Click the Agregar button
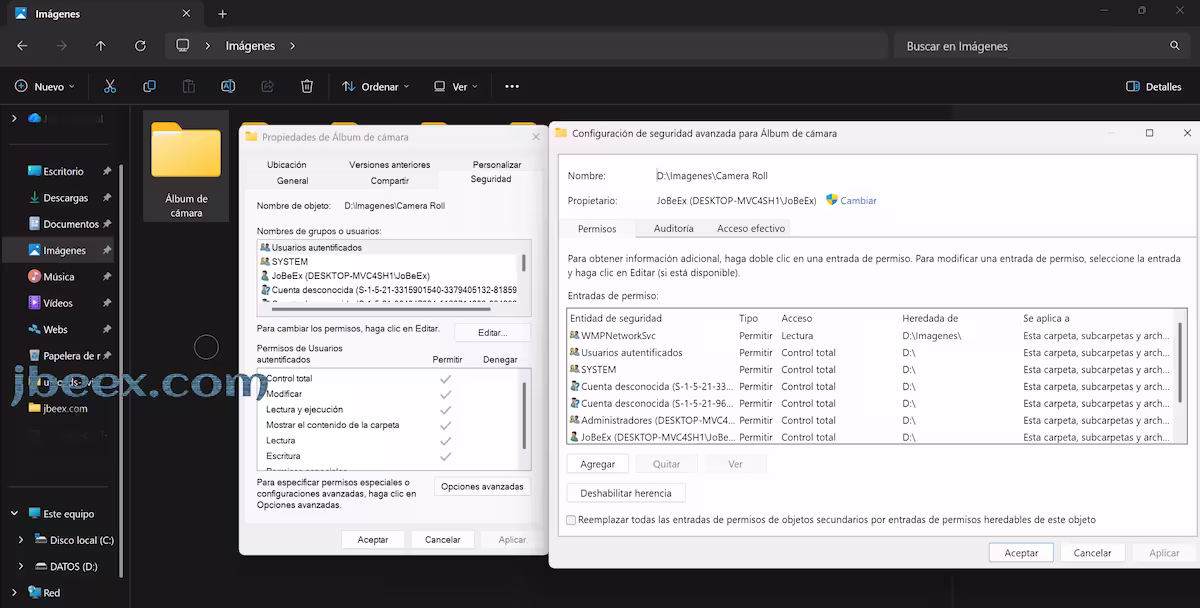 point(598,464)
